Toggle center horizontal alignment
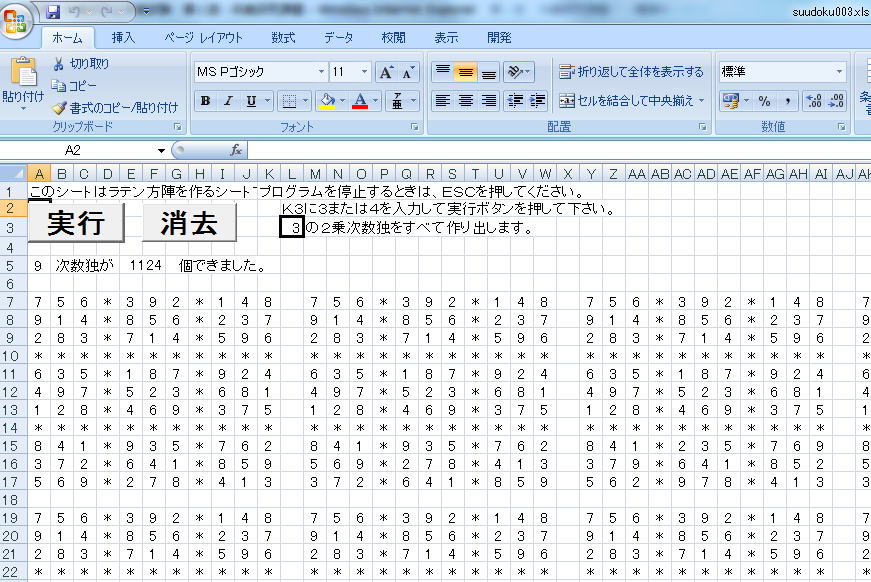Viewport: 871px width, 582px height. (x=465, y=101)
